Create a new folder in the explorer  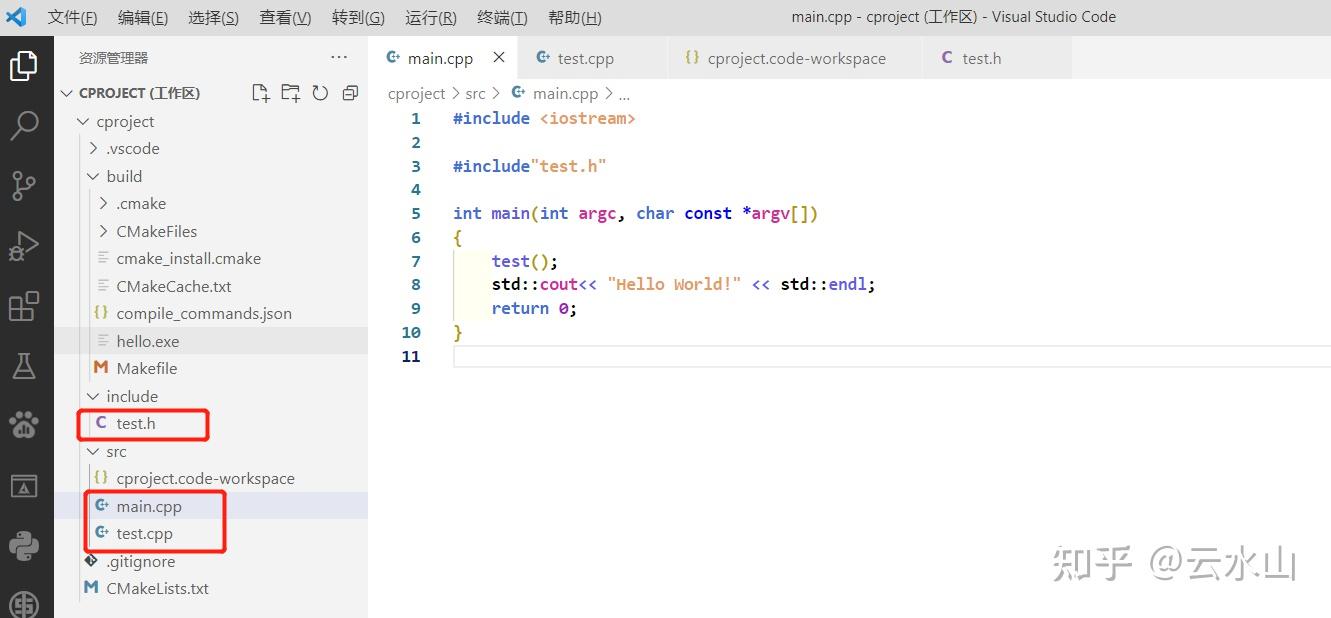(x=290, y=92)
